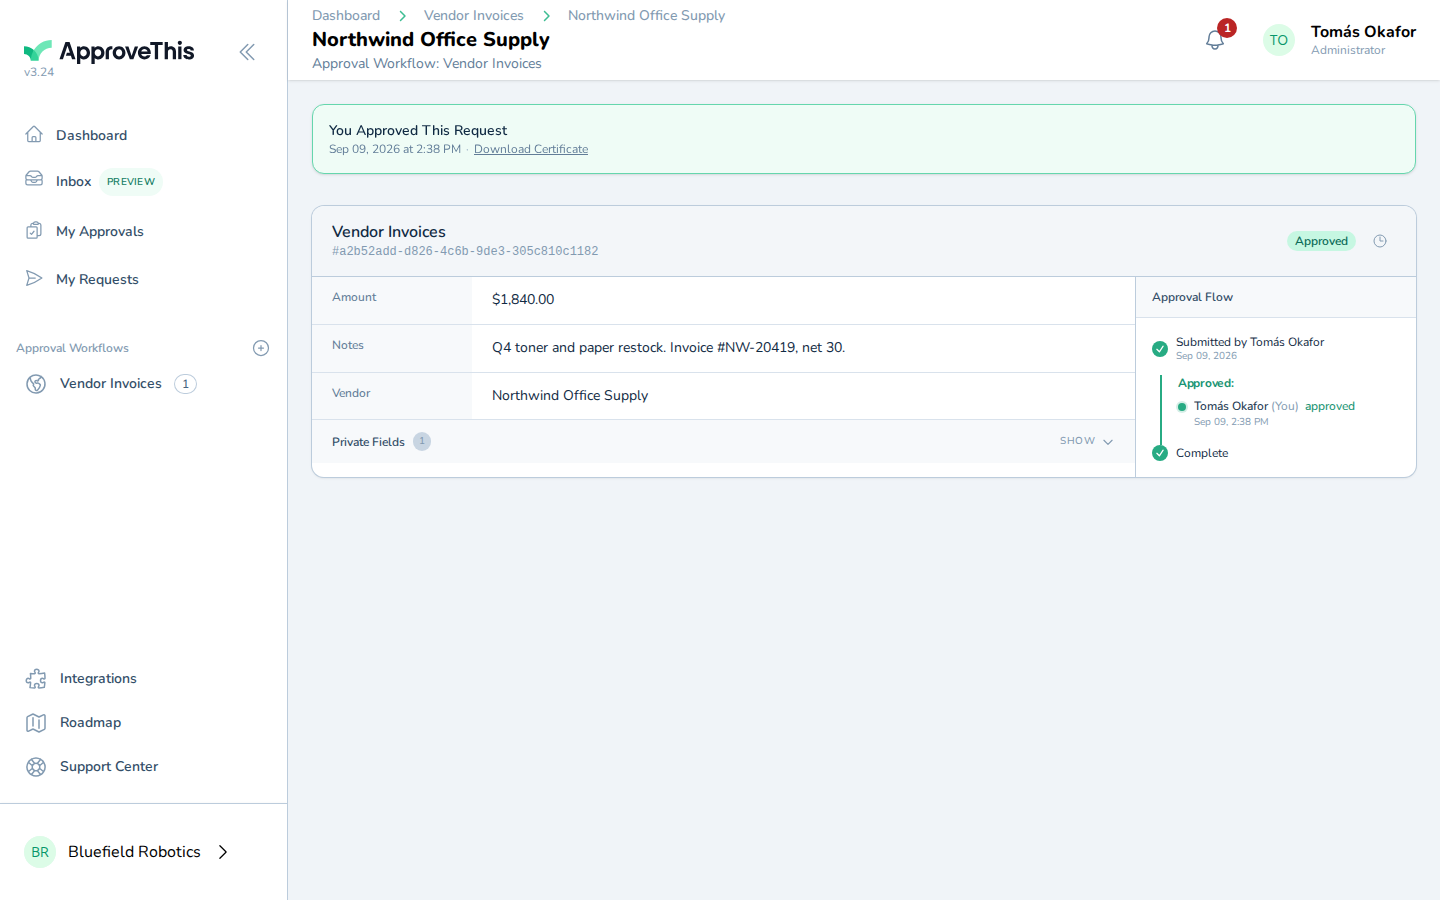Go to My Requests
The height and width of the screenshot is (900, 1440).
tap(97, 279)
